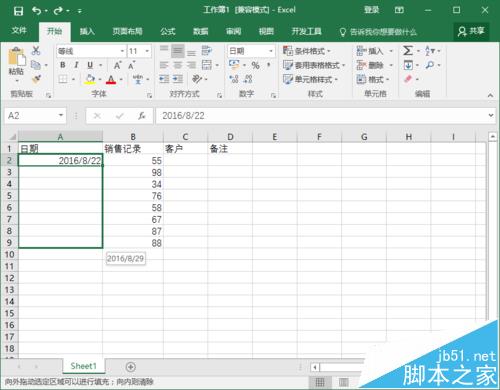Expand the Name Box dropdown arrow
The image size is (500, 390).
(x=61, y=115)
